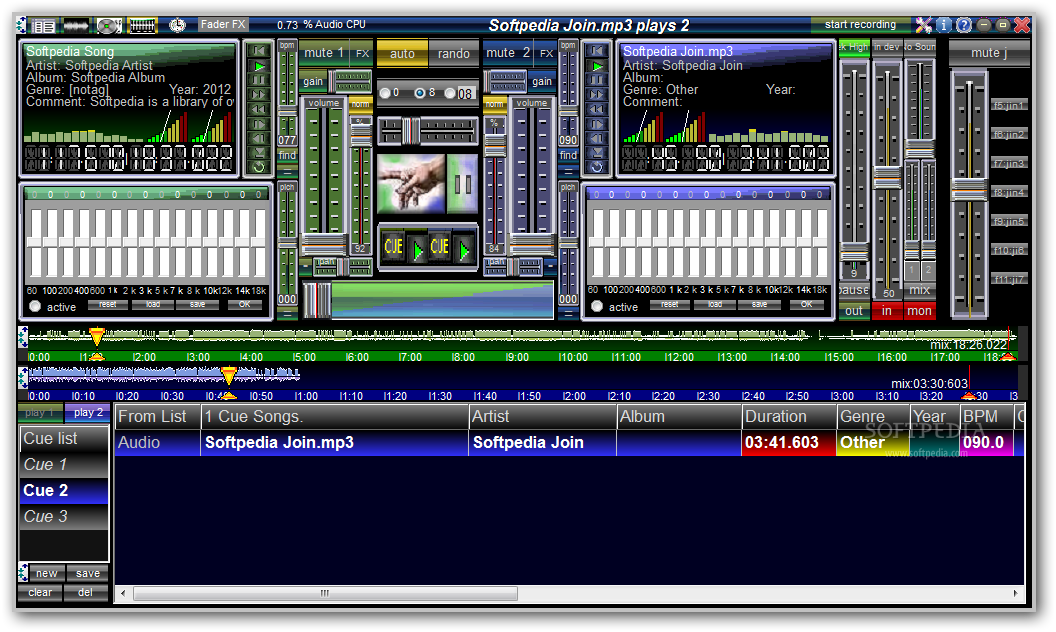1056x632 pixels.
Task: Open the output device selector 'k High'
Action: (x=853, y=47)
